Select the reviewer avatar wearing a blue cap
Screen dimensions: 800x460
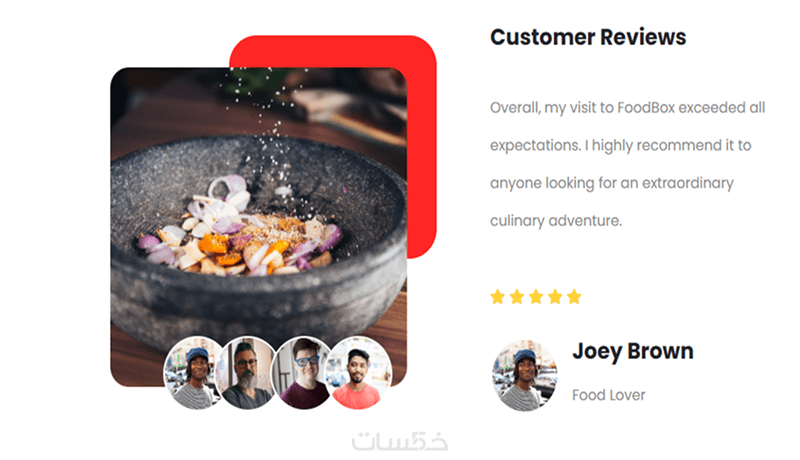tap(194, 373)
